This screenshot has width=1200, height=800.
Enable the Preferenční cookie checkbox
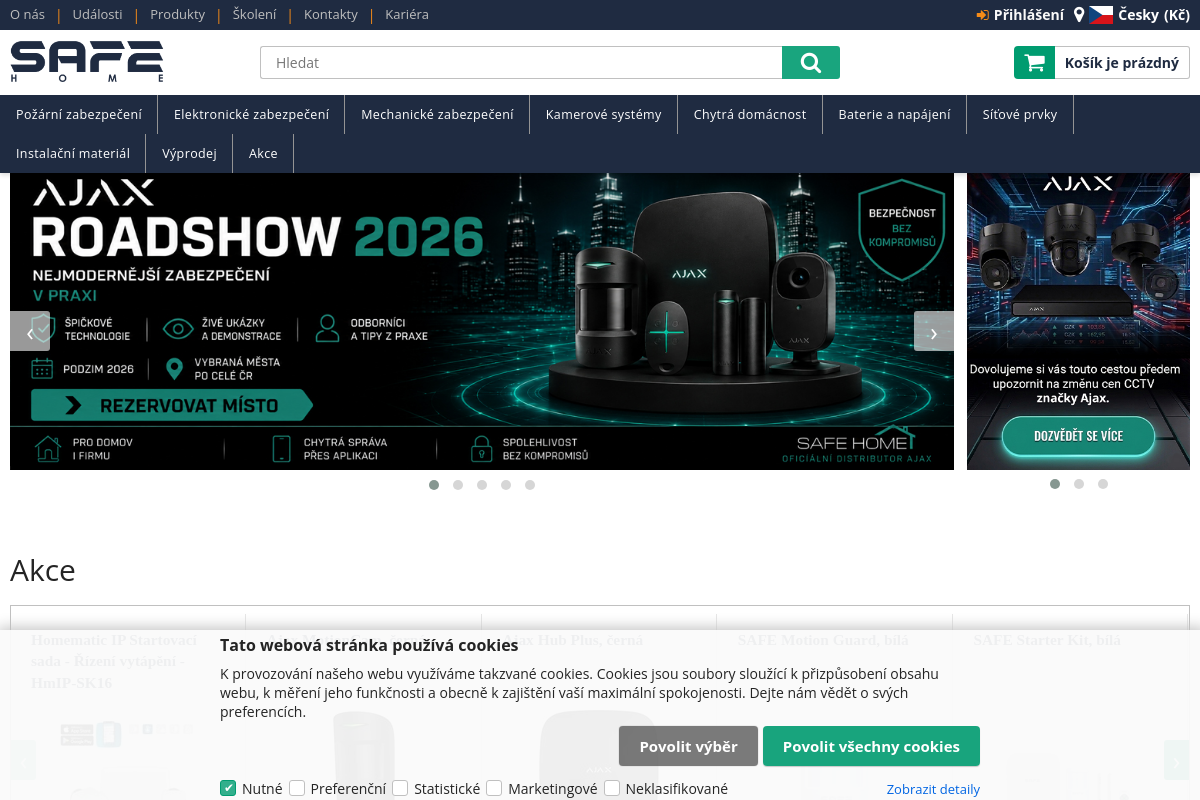(297, 788)
